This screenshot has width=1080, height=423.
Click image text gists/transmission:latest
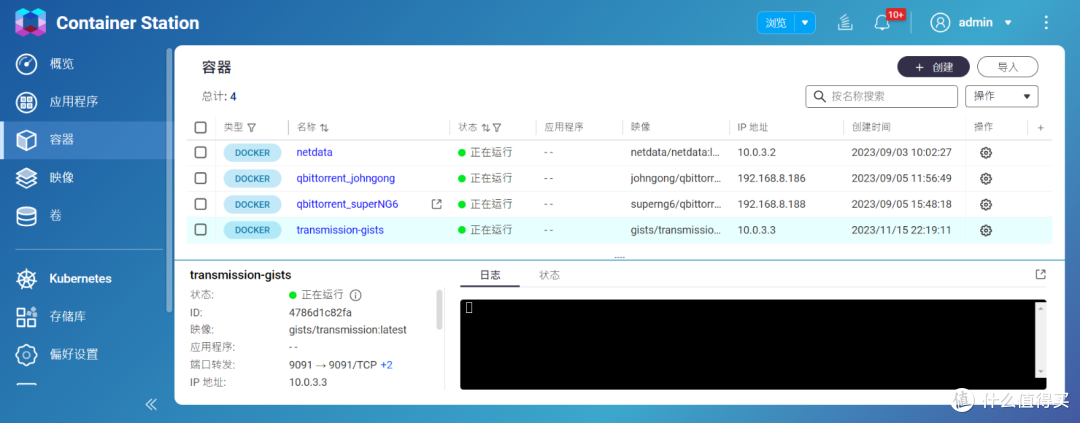tap(348, 330)
